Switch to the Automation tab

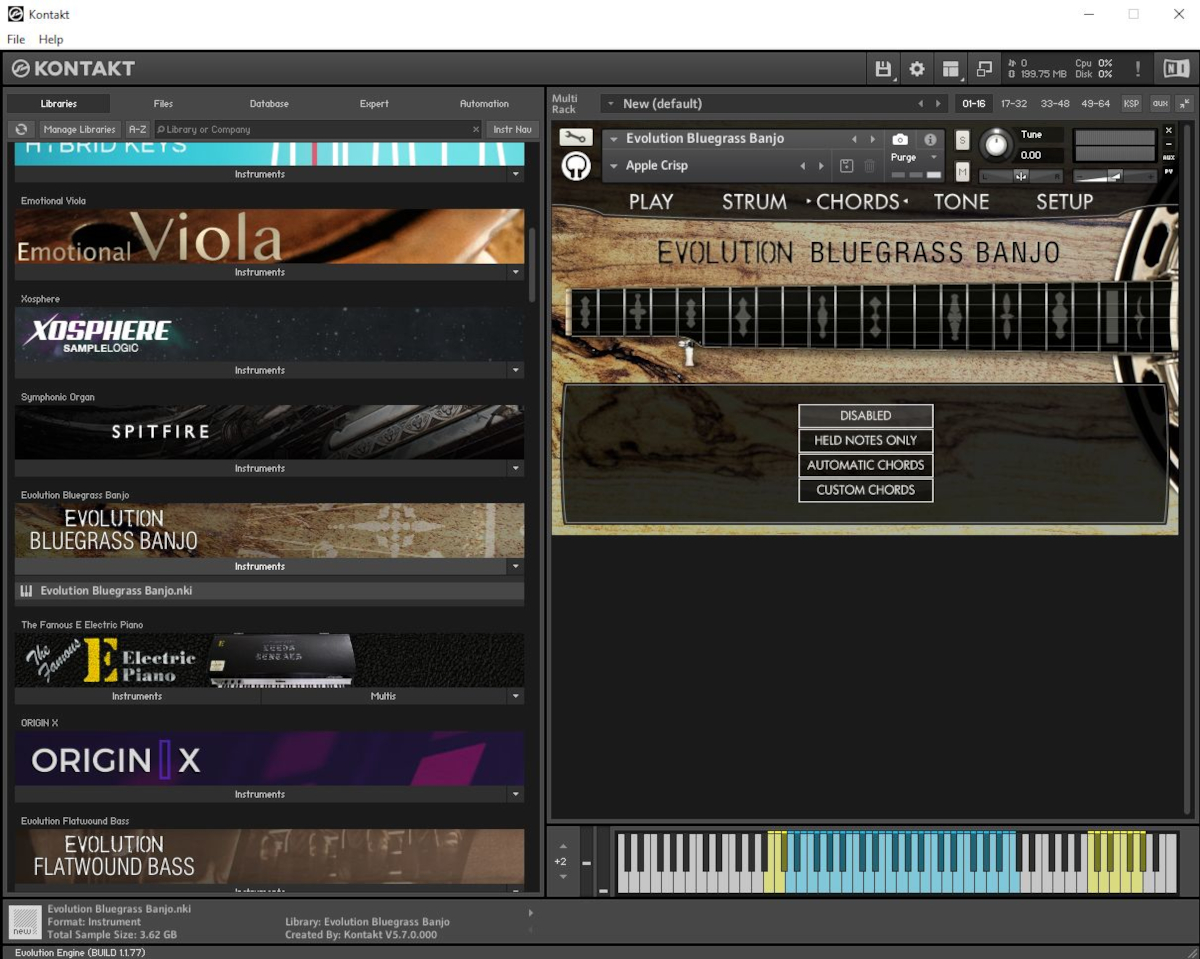tap(484, 104)
